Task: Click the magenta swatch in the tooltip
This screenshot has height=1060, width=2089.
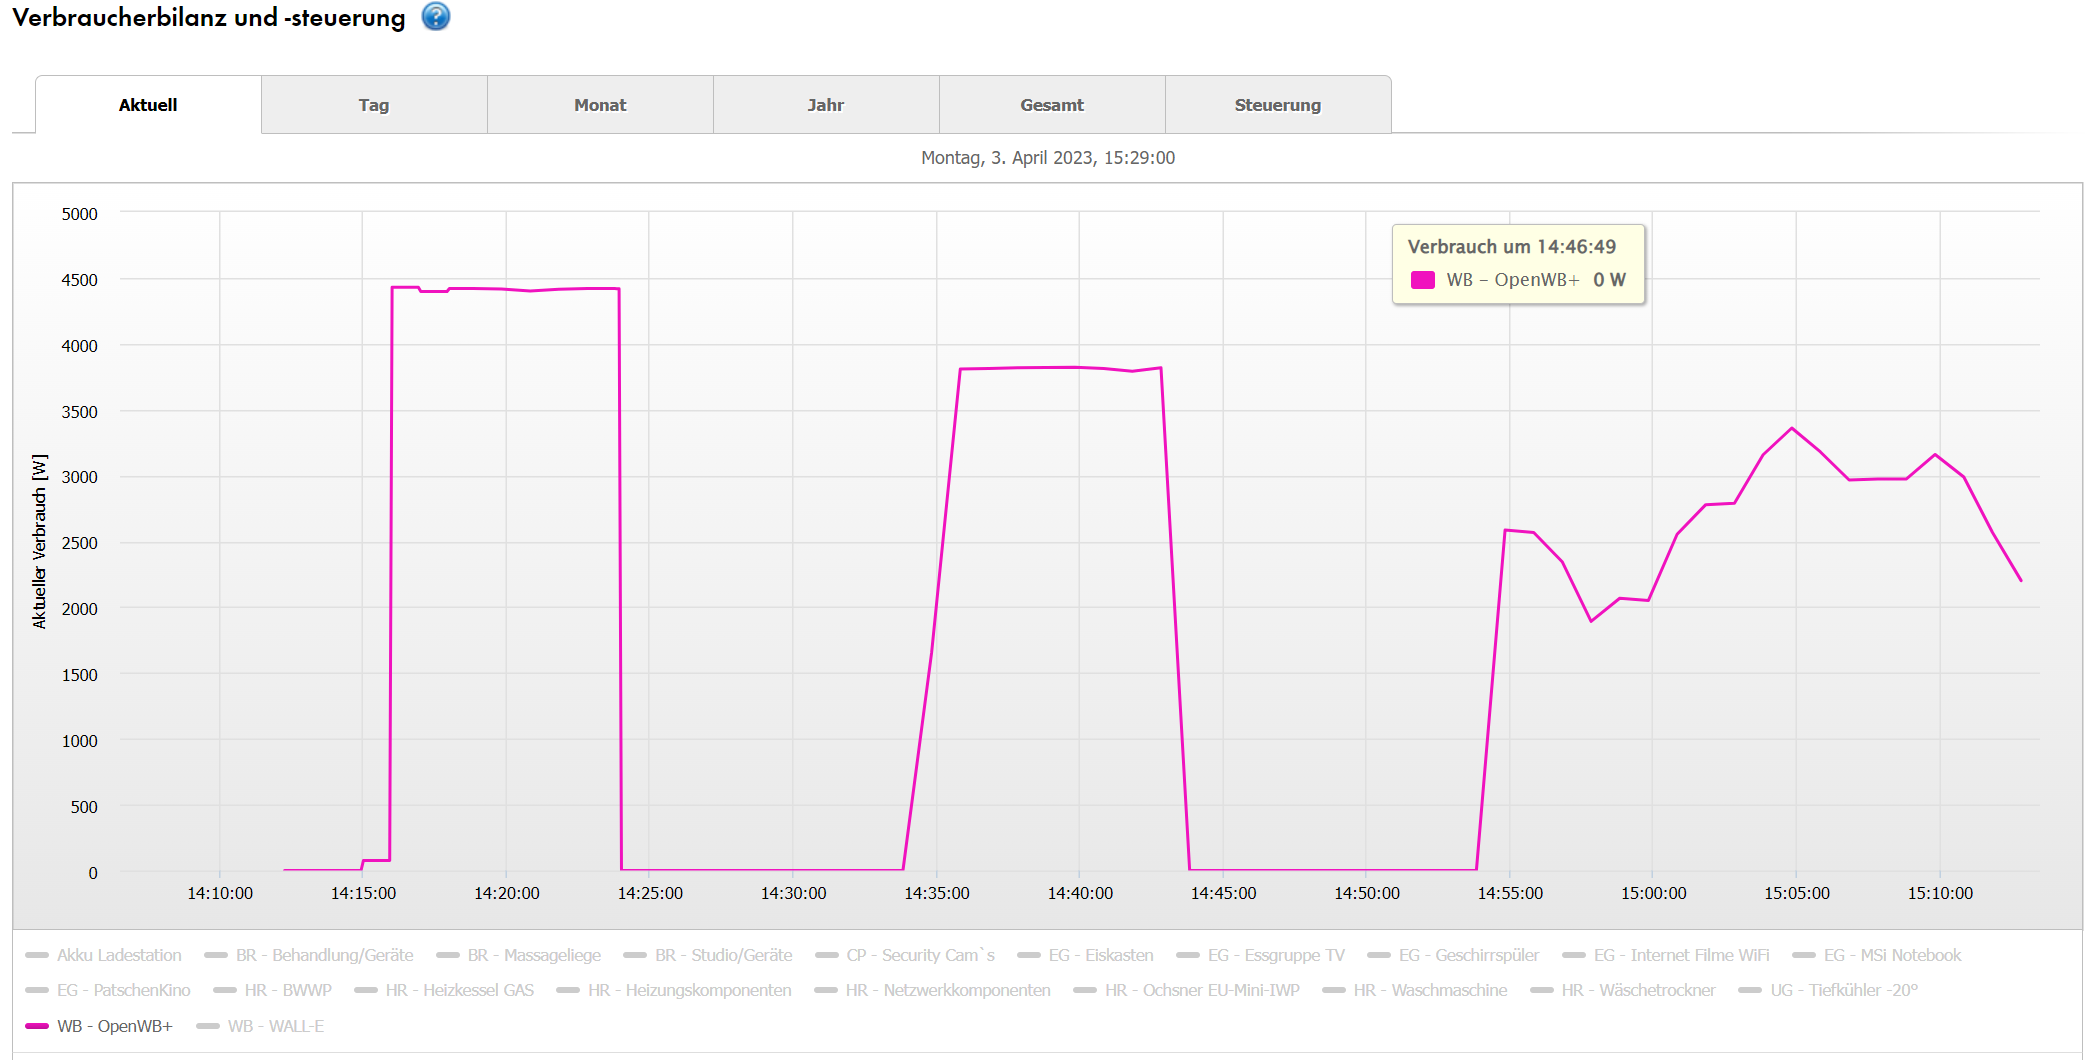Action: pyautogui.click(x=1422, y=280)
